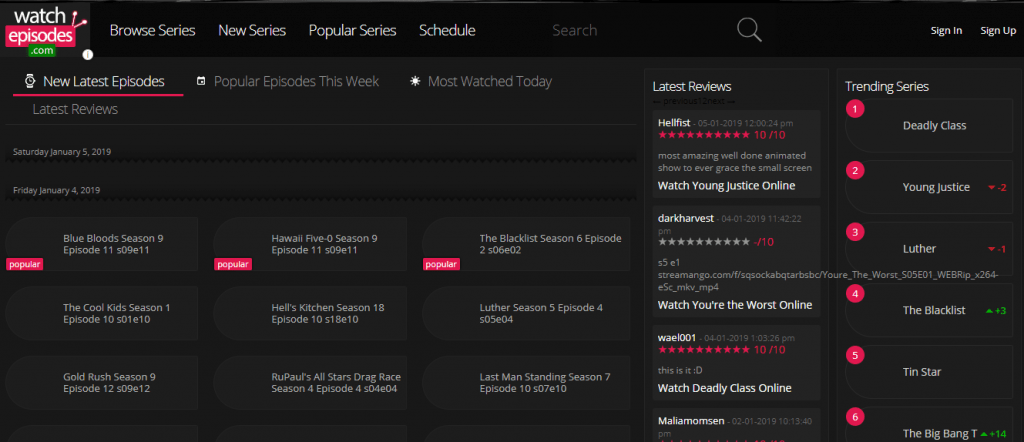Click the Search input field
Viewport: 1024px width, 442px height.
point(637,30)
